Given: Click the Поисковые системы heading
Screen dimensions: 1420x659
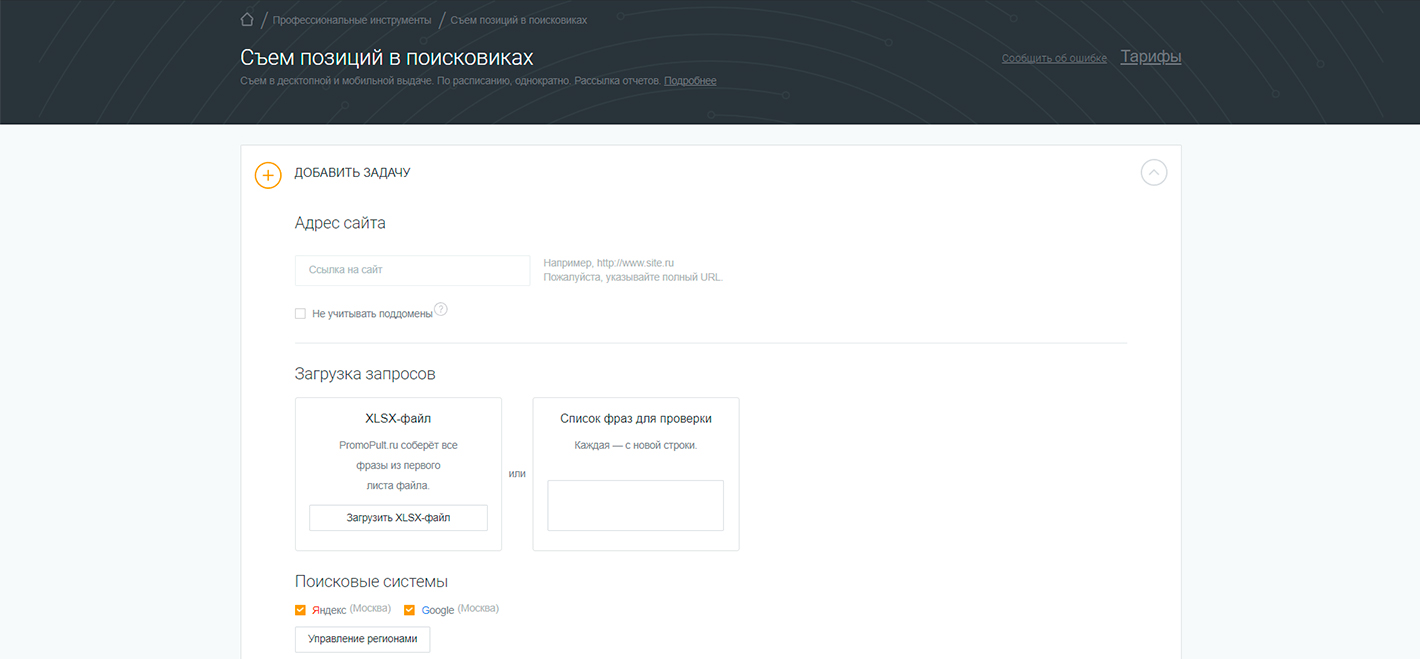Looking at the screenshot, I should point(371,582).
